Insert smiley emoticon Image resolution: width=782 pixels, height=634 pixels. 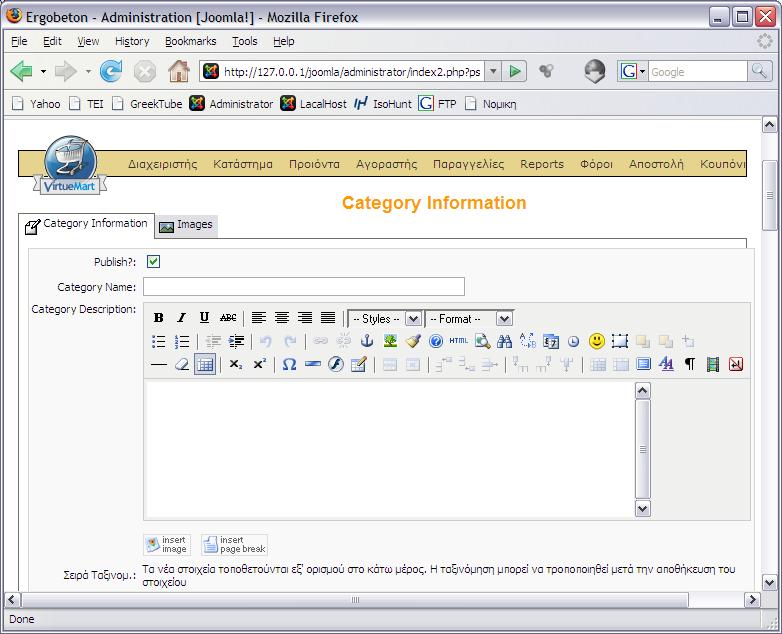pos(596,342)
